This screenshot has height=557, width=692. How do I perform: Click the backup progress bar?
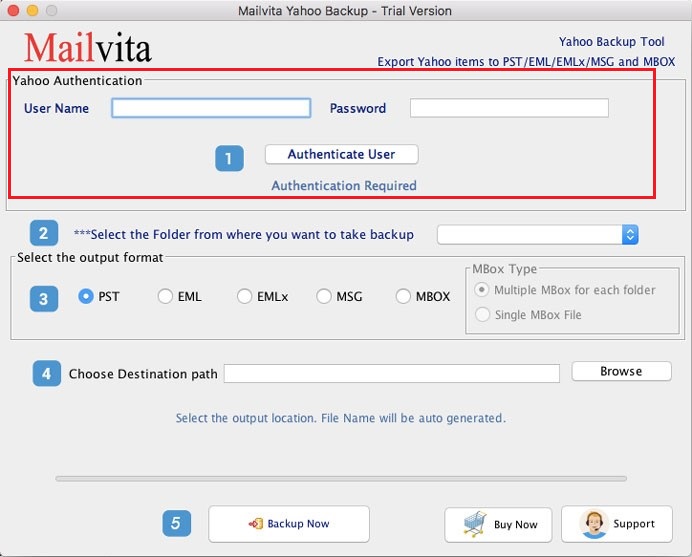[x=341, y=478]
